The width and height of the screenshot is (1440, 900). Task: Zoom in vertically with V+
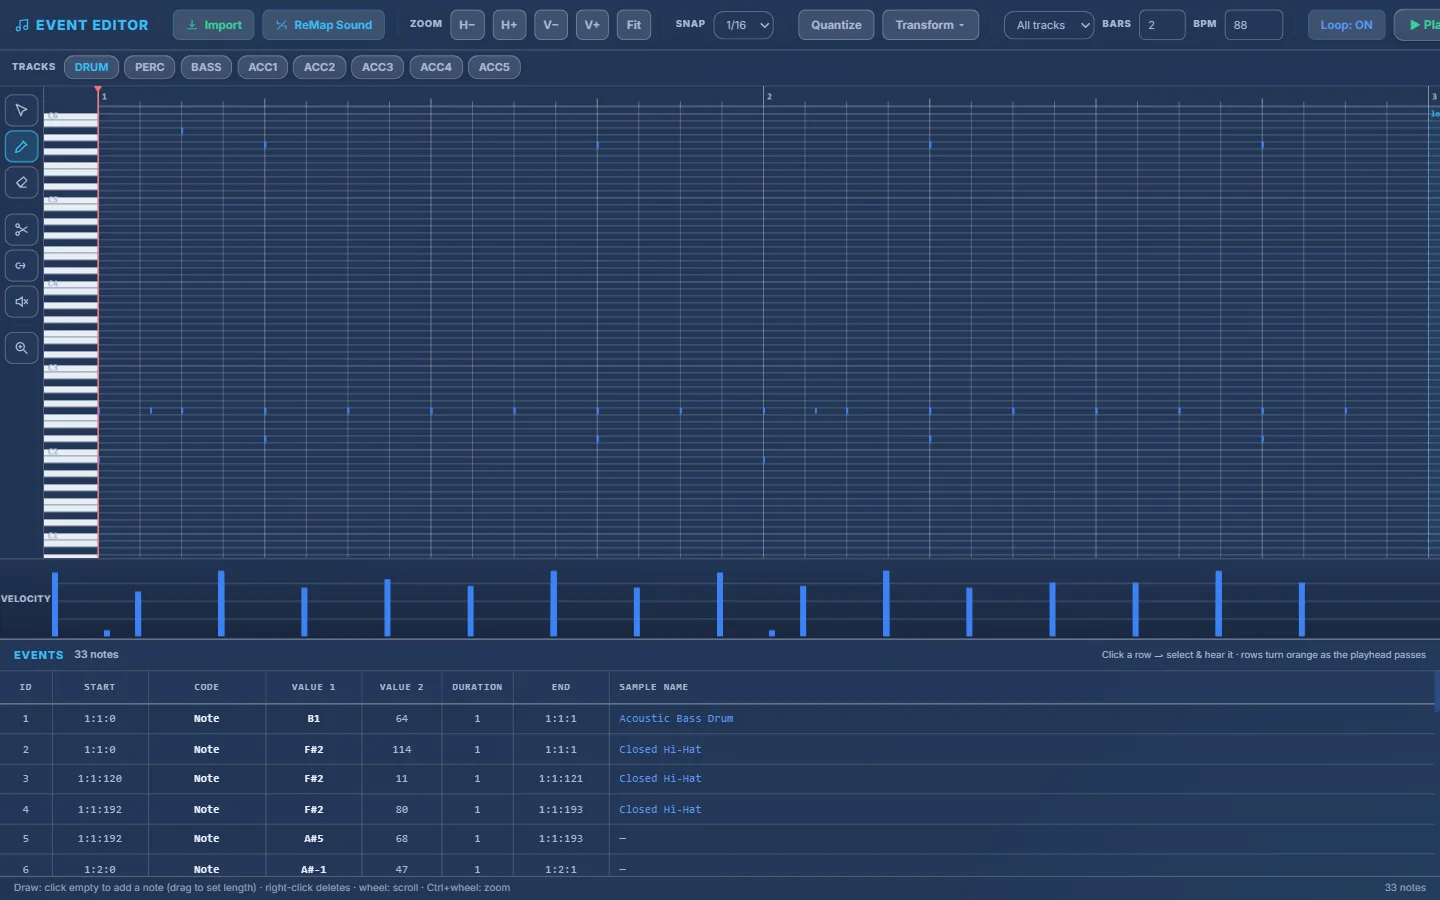(592, 25)
